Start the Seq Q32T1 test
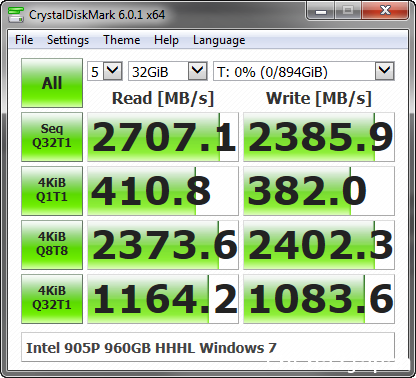416x378 pixels. (52, 137)
